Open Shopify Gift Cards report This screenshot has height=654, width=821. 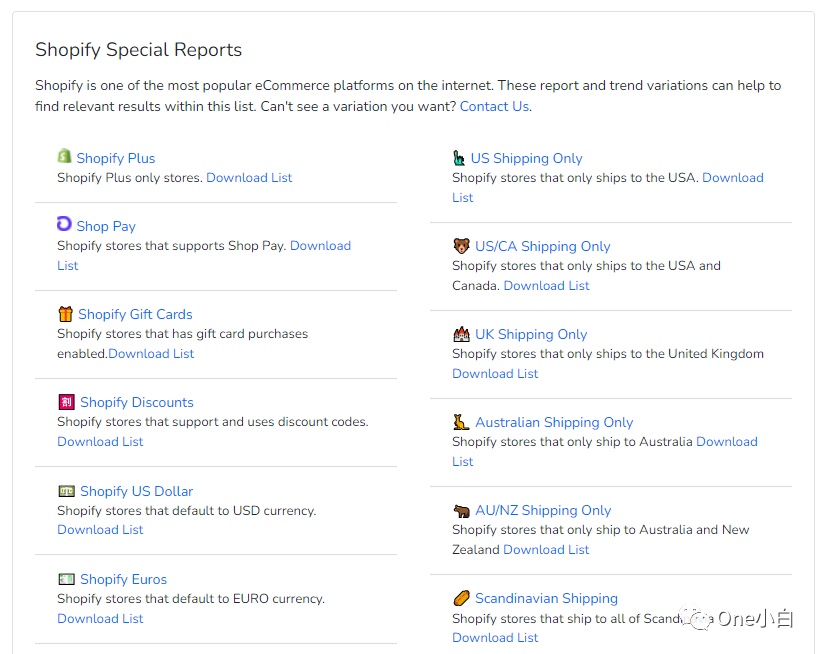coord(135,314)
